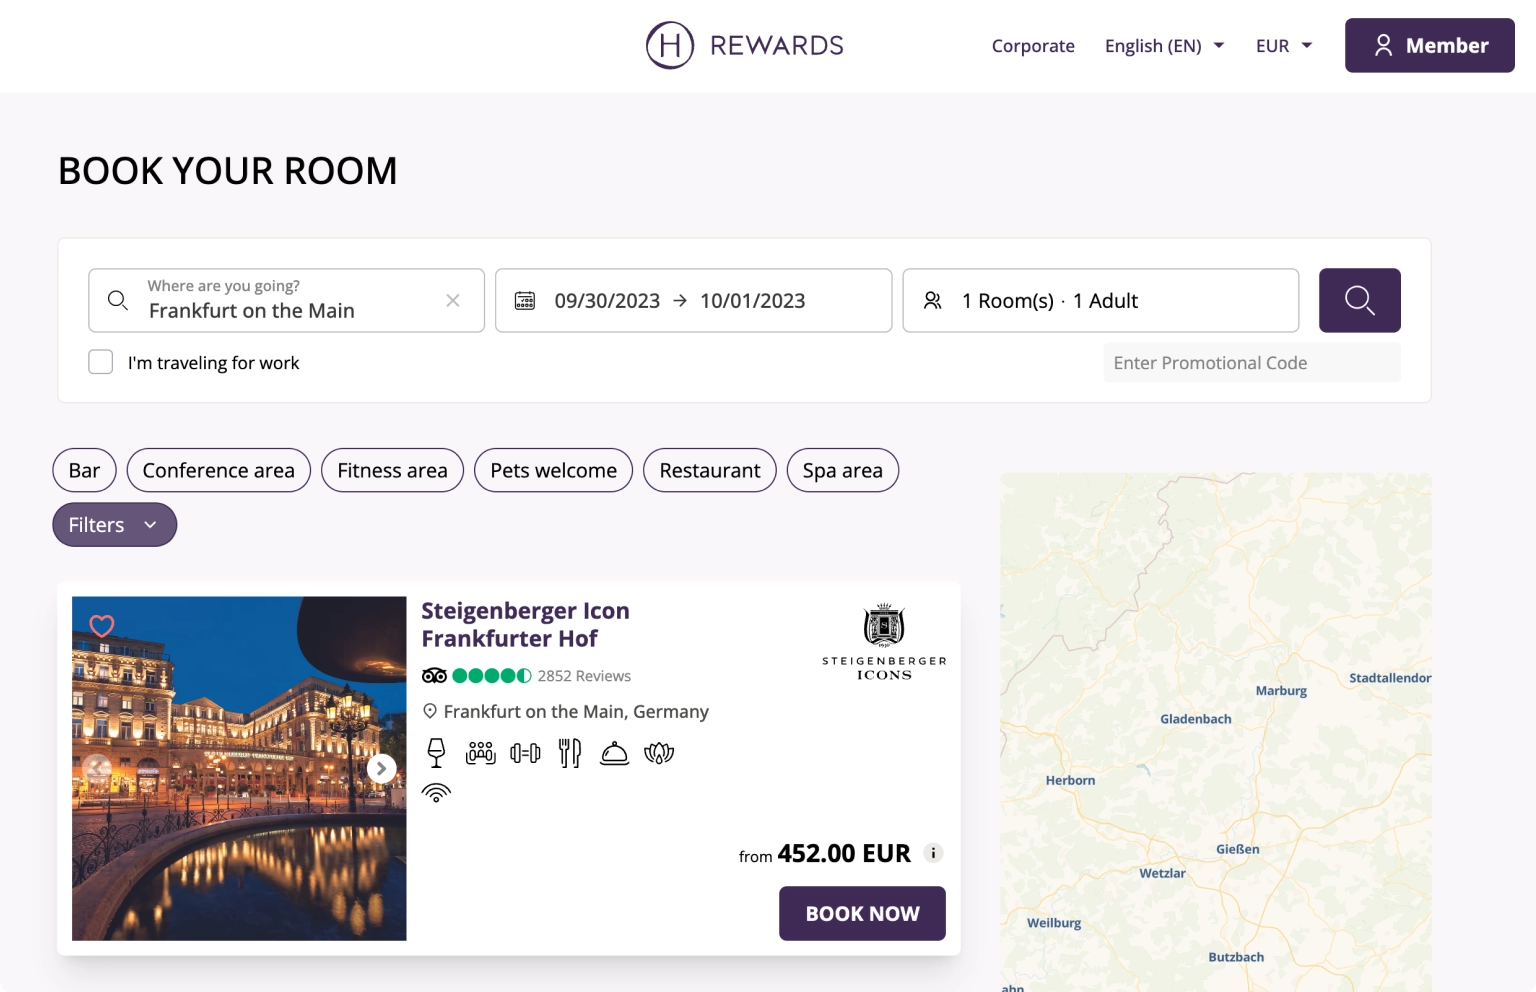Click the H Rewards logo

tap(745, 45)
